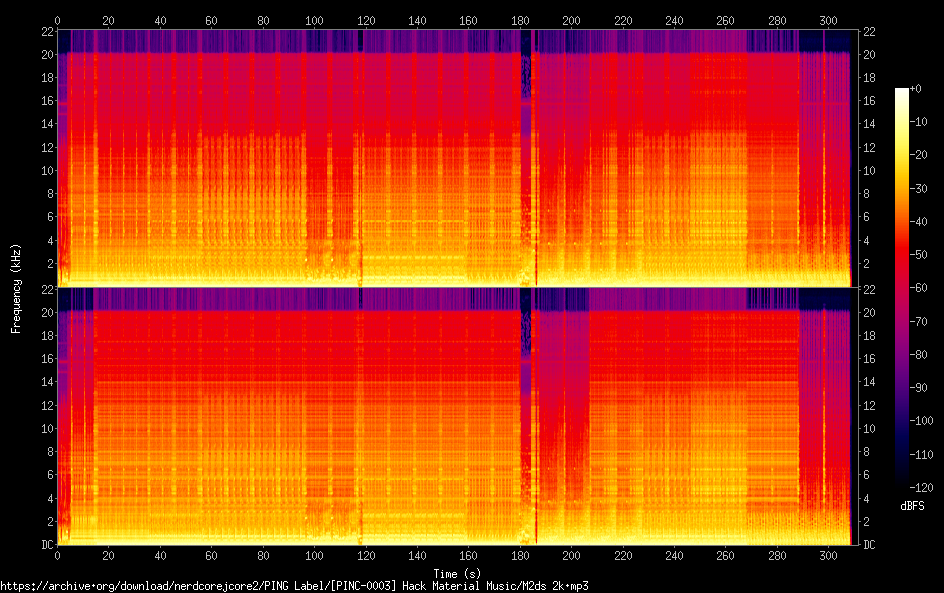Click the 40 tick on top time axis
The height and width of the screenshot is (593, 944).
pos(160,20)
